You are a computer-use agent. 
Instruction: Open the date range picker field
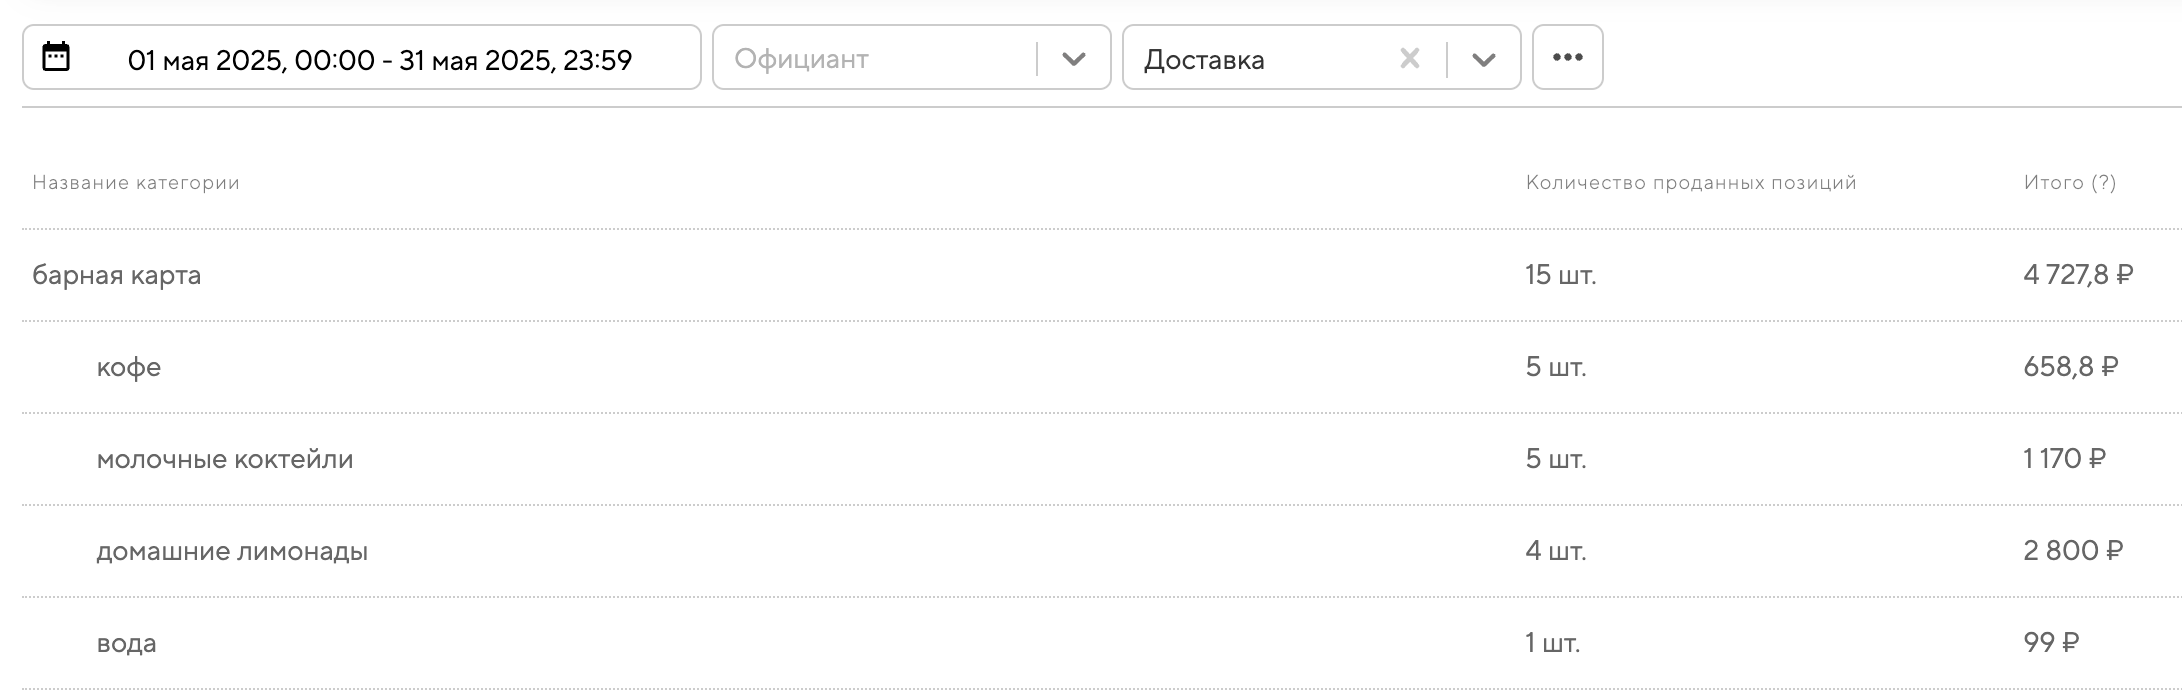(x=380, y=60)
